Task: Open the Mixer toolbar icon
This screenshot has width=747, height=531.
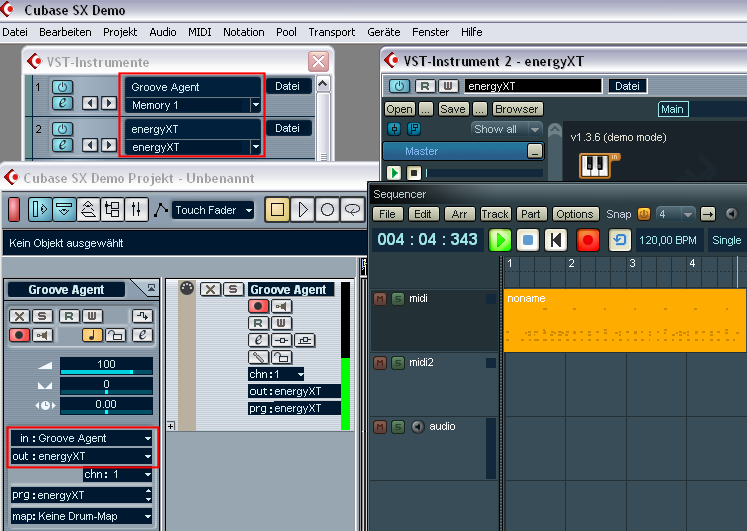Action: tap(136, 210)
